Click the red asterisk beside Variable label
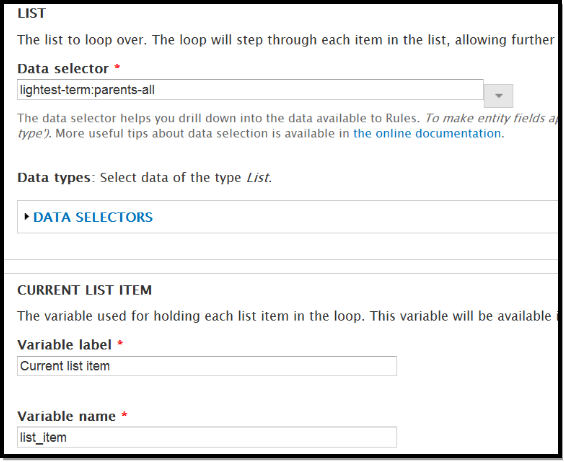564x462 pixels. pos(120,343)
